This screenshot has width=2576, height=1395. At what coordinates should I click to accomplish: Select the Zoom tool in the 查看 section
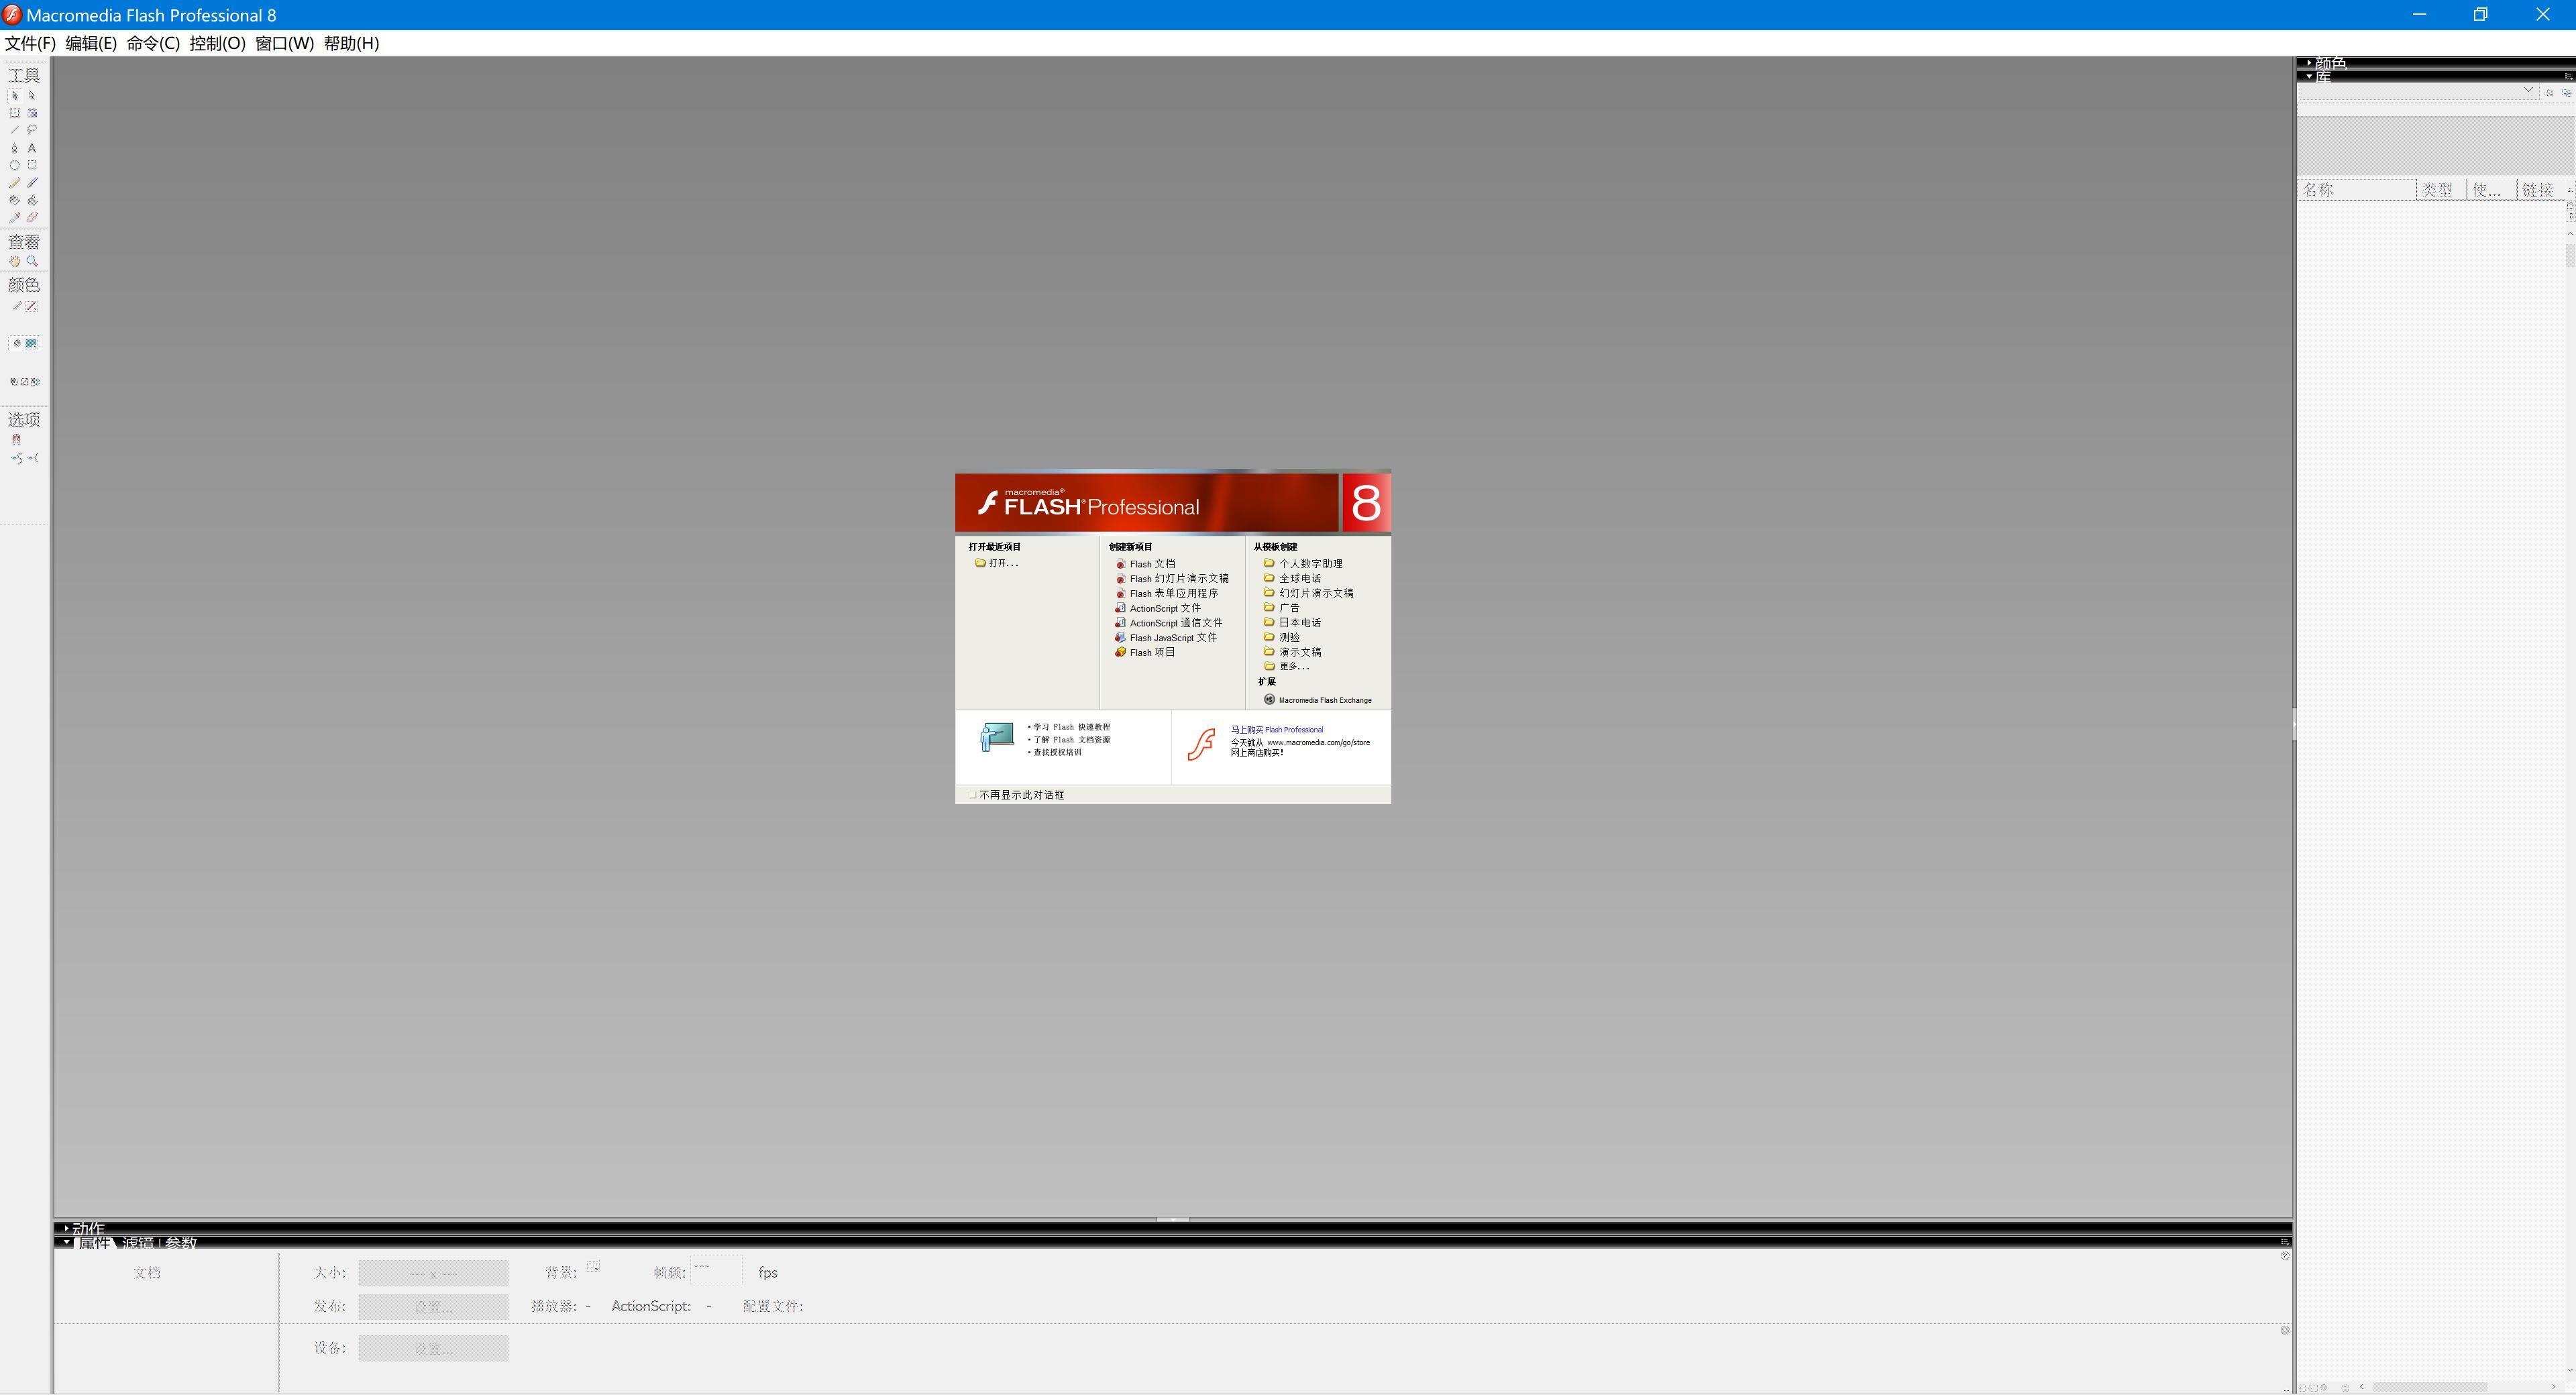tap(32, 261)
